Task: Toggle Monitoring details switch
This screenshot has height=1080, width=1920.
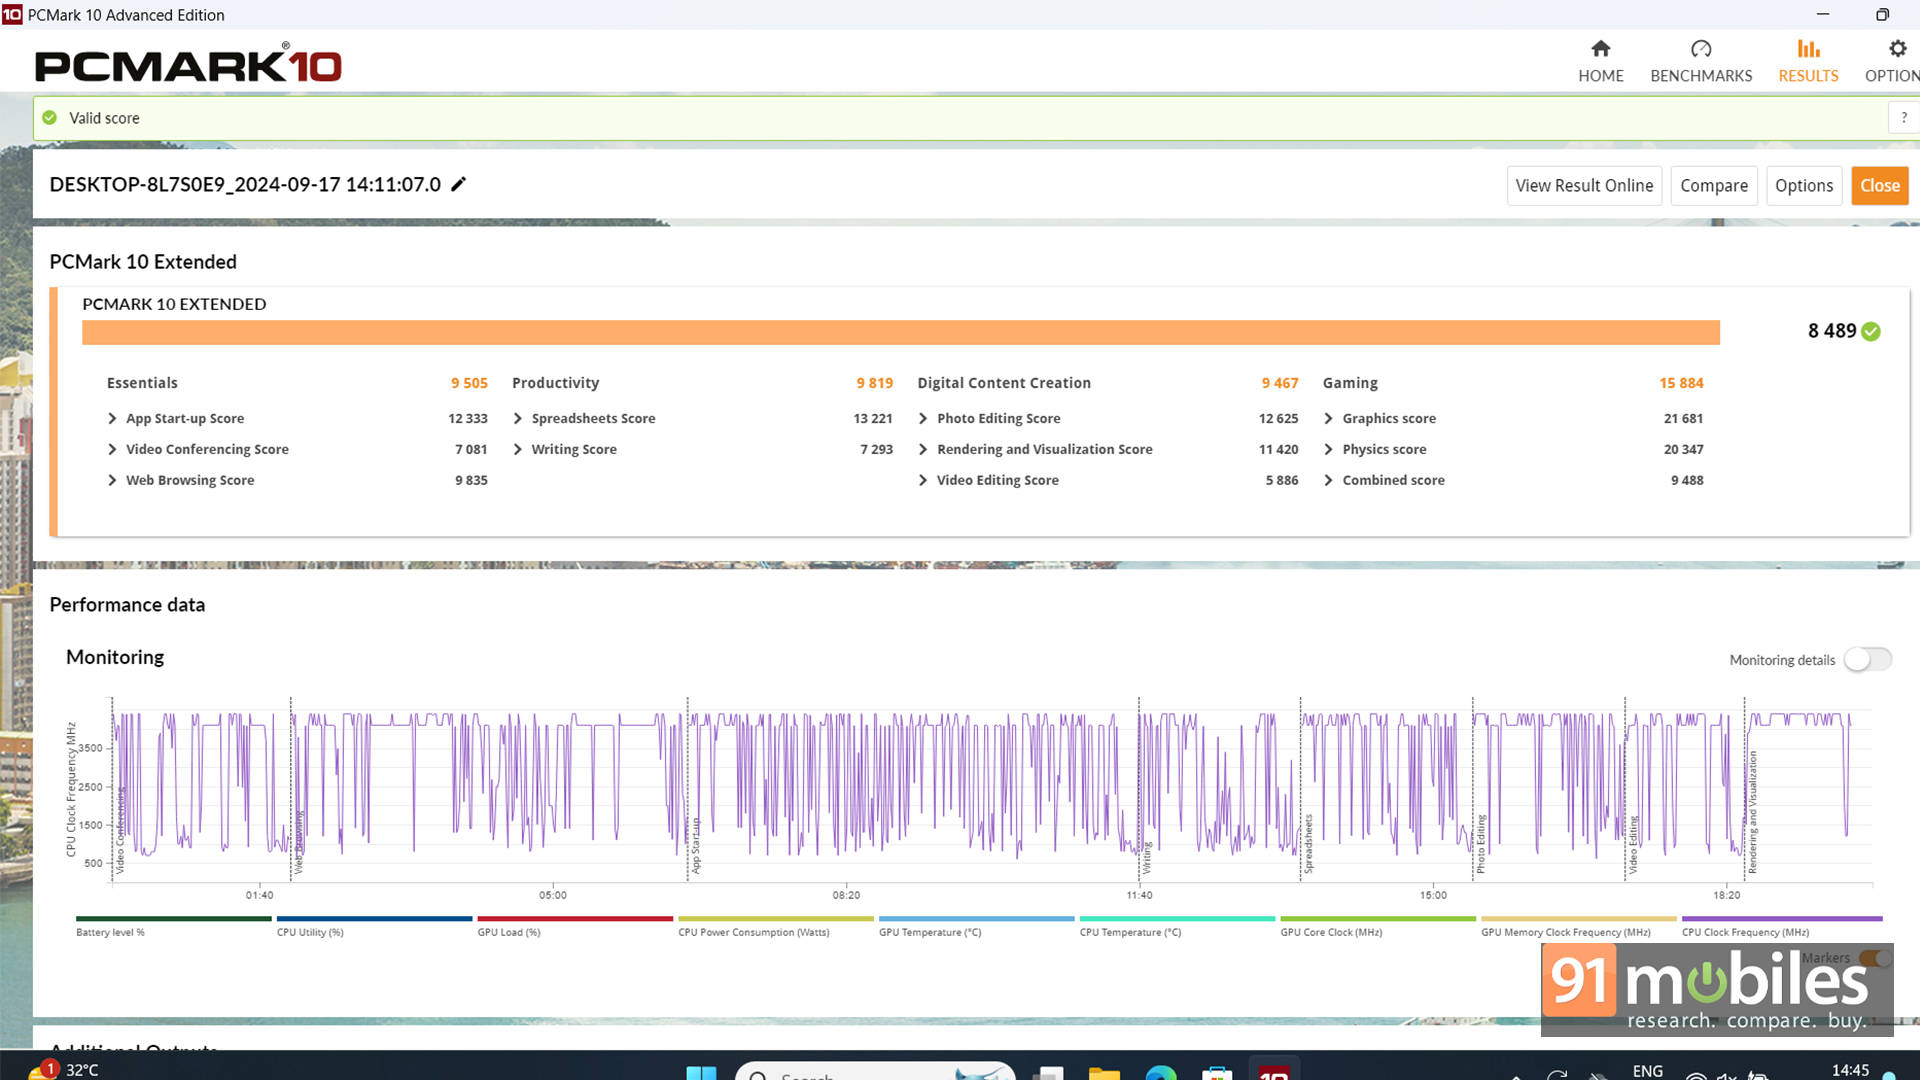Action: coord(1867,660)
